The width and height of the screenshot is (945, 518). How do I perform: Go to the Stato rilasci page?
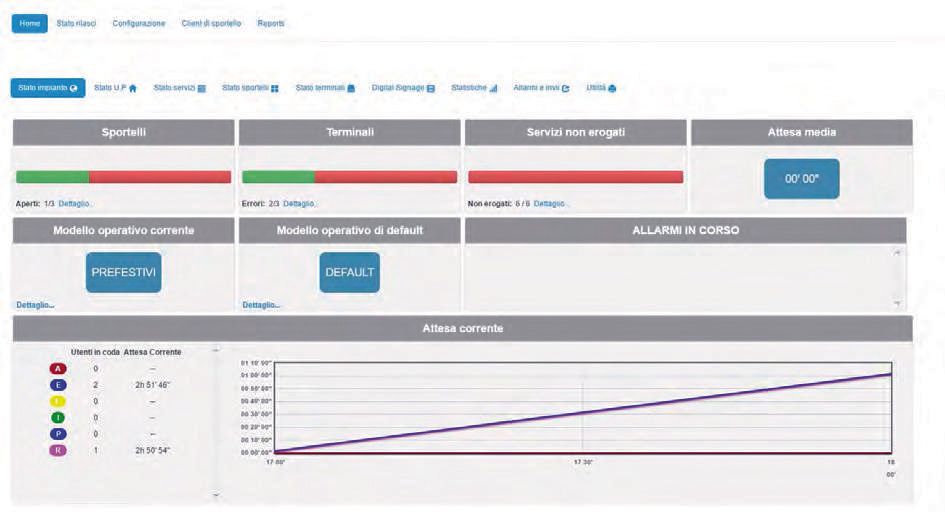[76, 24]
